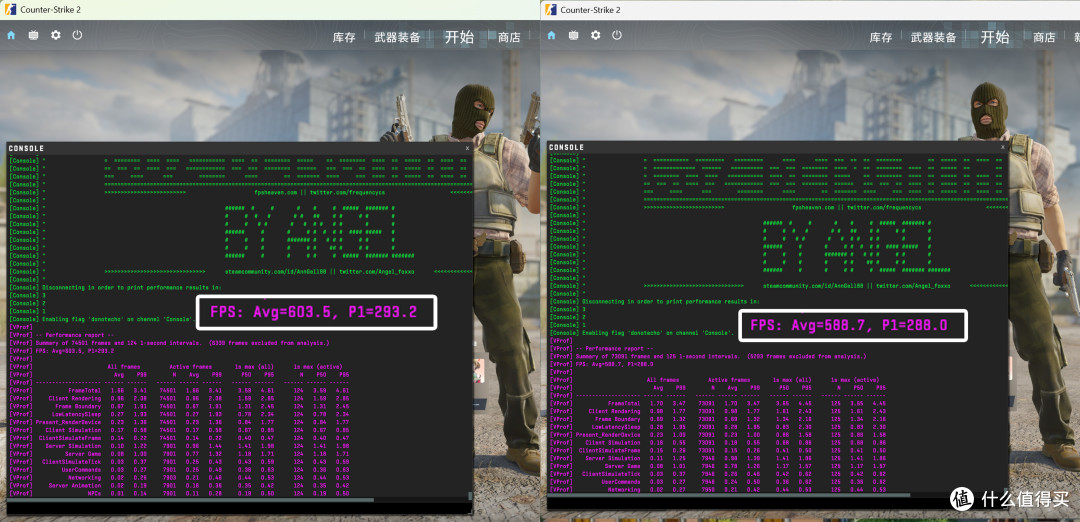Click the home icon in left CS2 window
This screenshot has width=1080, height=522.
[11, 35]
